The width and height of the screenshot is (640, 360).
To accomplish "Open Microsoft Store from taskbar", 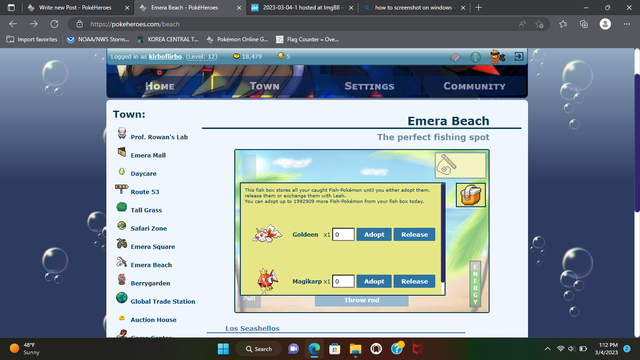I will (x=335, y=349).
